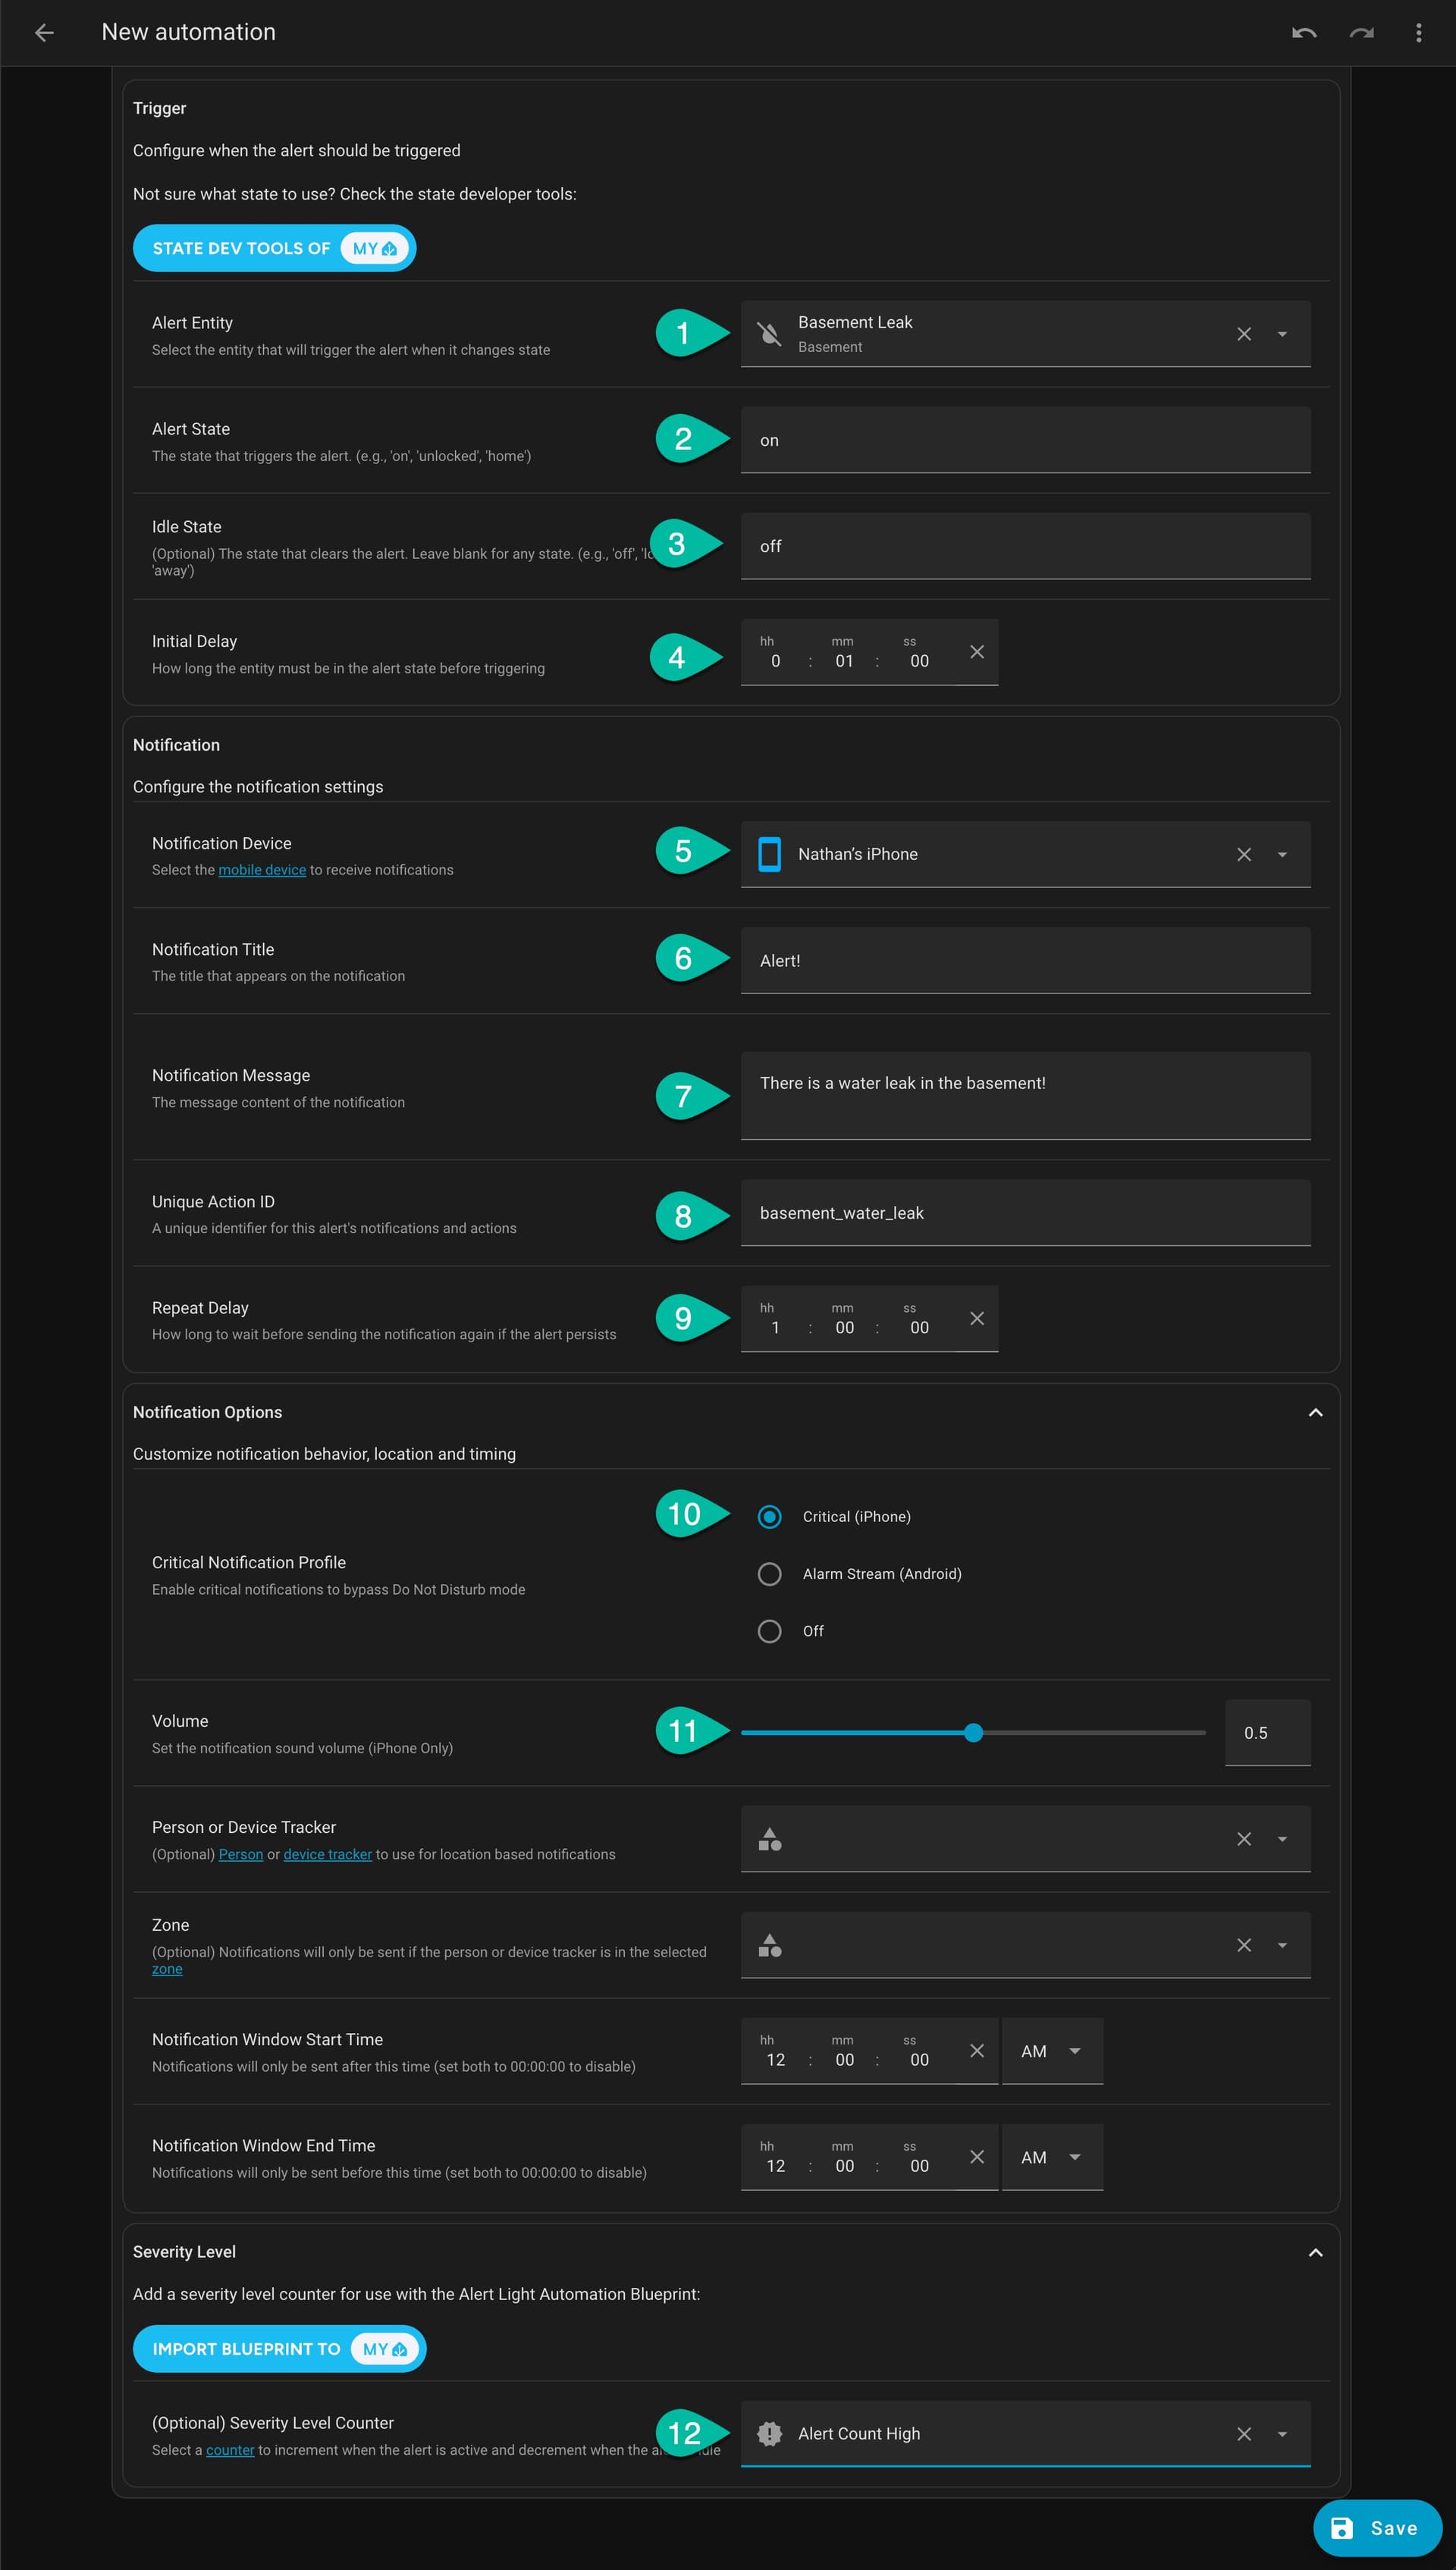
Task: Click the Volume slider handle
Action: [973, 1733]
